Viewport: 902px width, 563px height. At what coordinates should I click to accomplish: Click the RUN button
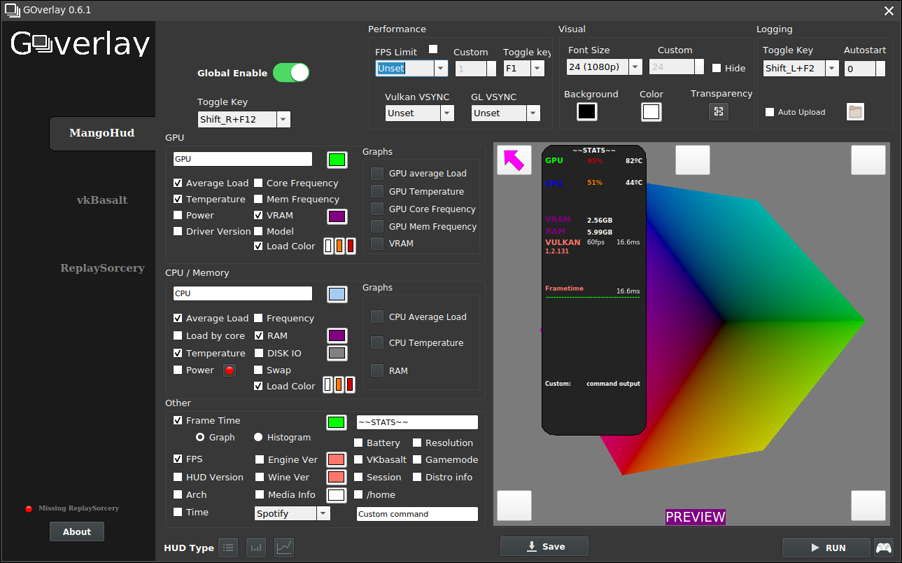(x=827, y=547)
